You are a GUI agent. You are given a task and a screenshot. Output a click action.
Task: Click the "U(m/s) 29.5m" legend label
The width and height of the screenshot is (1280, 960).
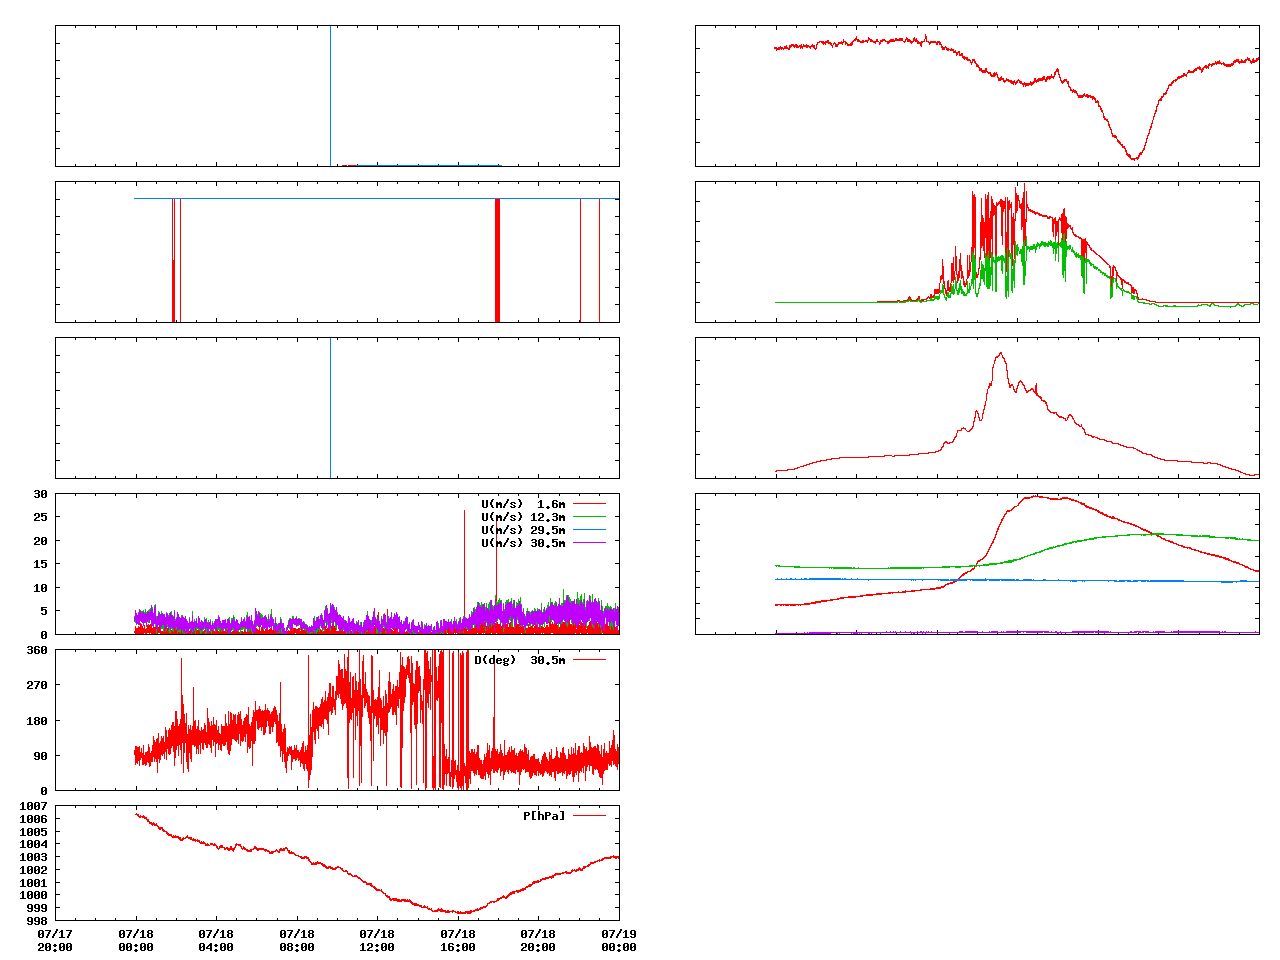523,530
